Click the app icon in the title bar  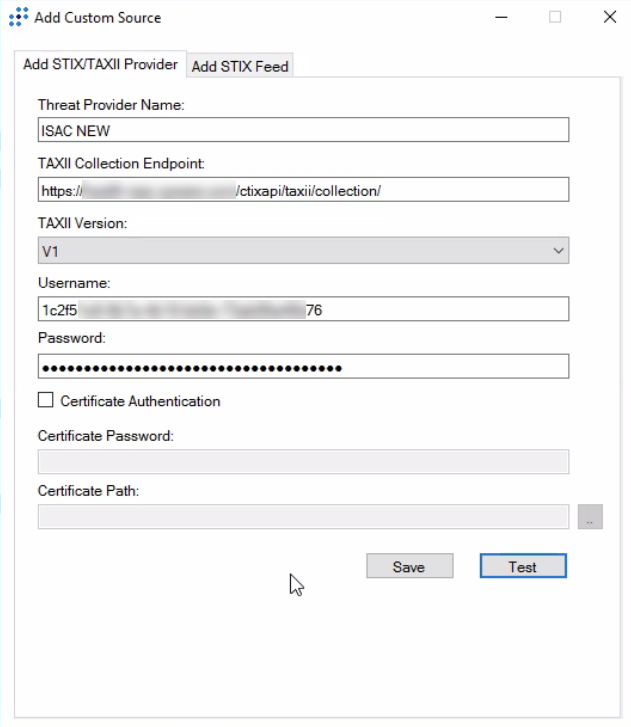(x=18, y=17)
